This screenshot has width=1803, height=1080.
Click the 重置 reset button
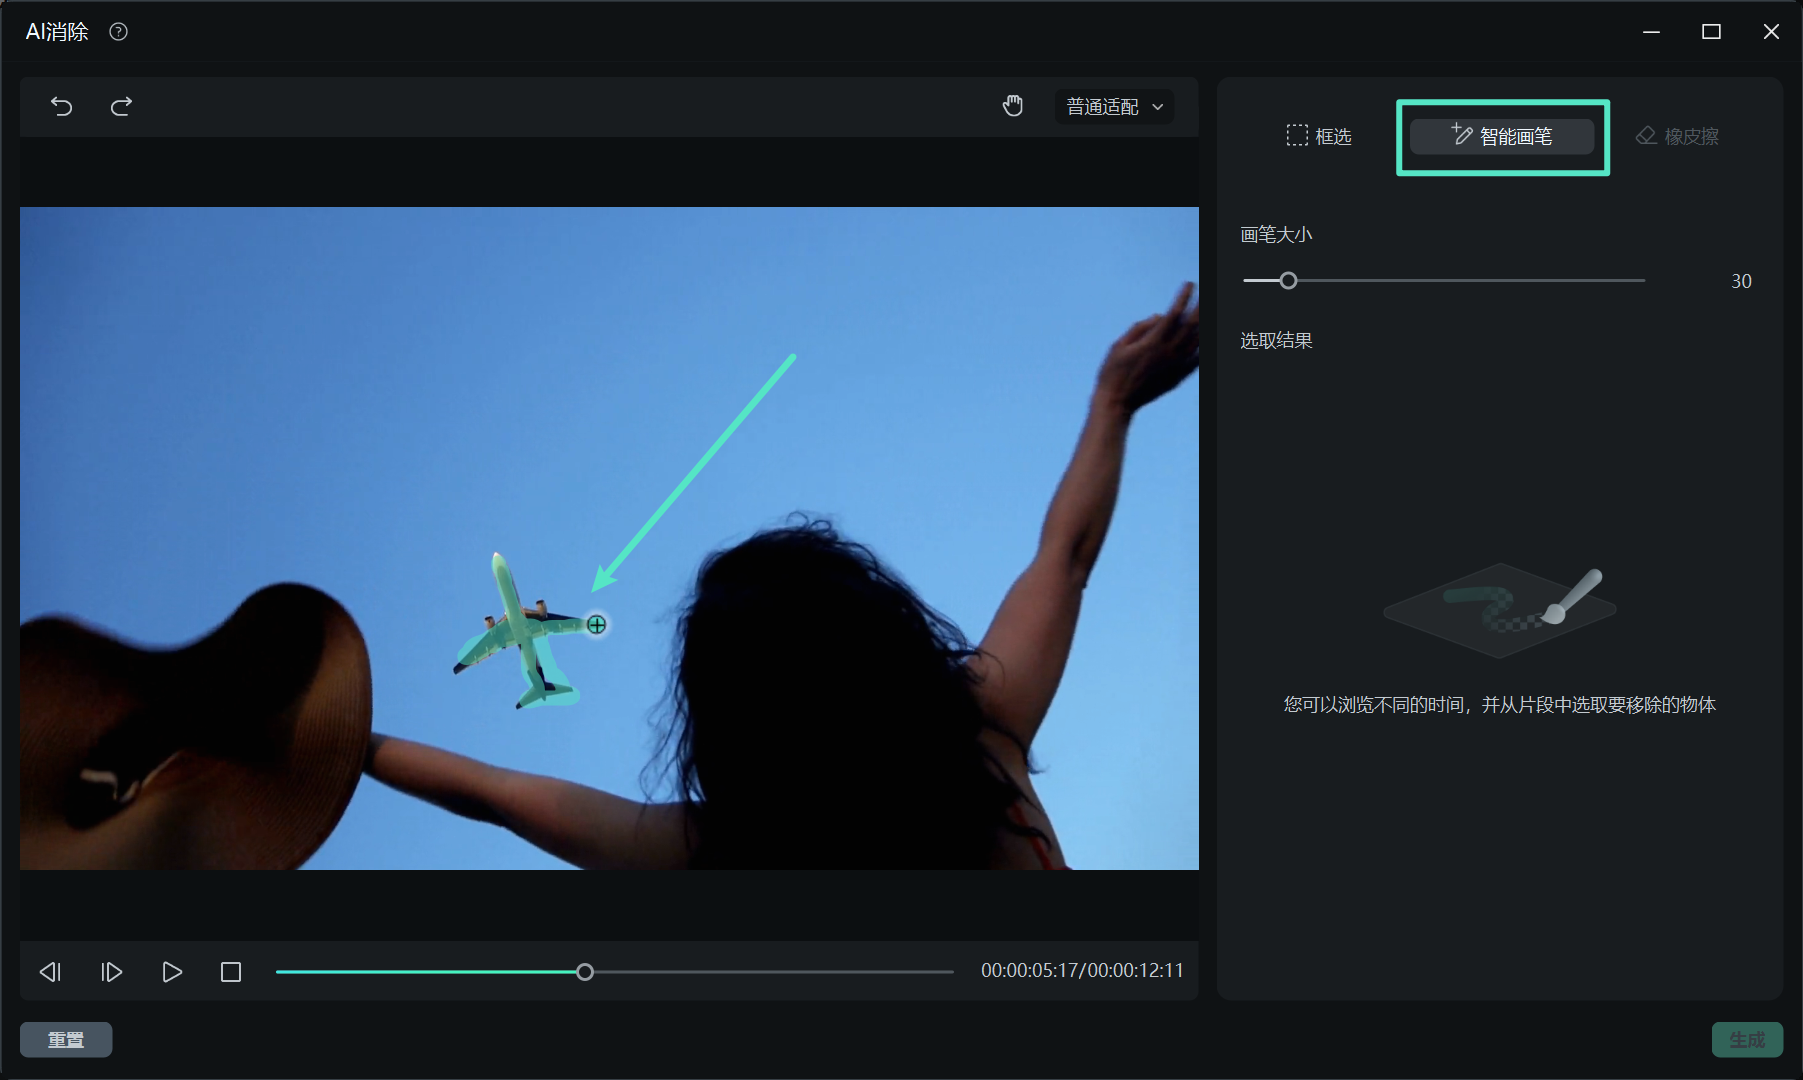[x=66, y=1040]
